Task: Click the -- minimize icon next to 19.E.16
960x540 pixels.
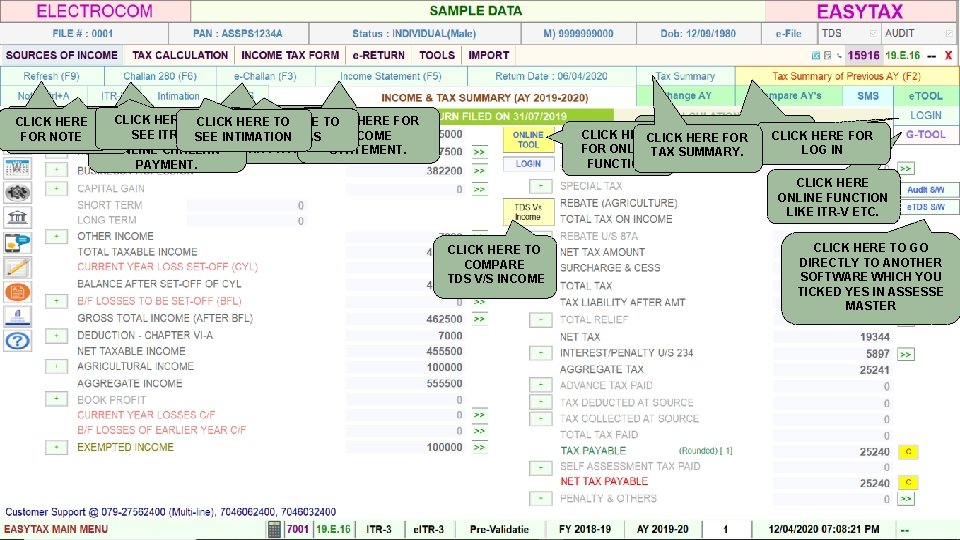Action: point(932,56)
